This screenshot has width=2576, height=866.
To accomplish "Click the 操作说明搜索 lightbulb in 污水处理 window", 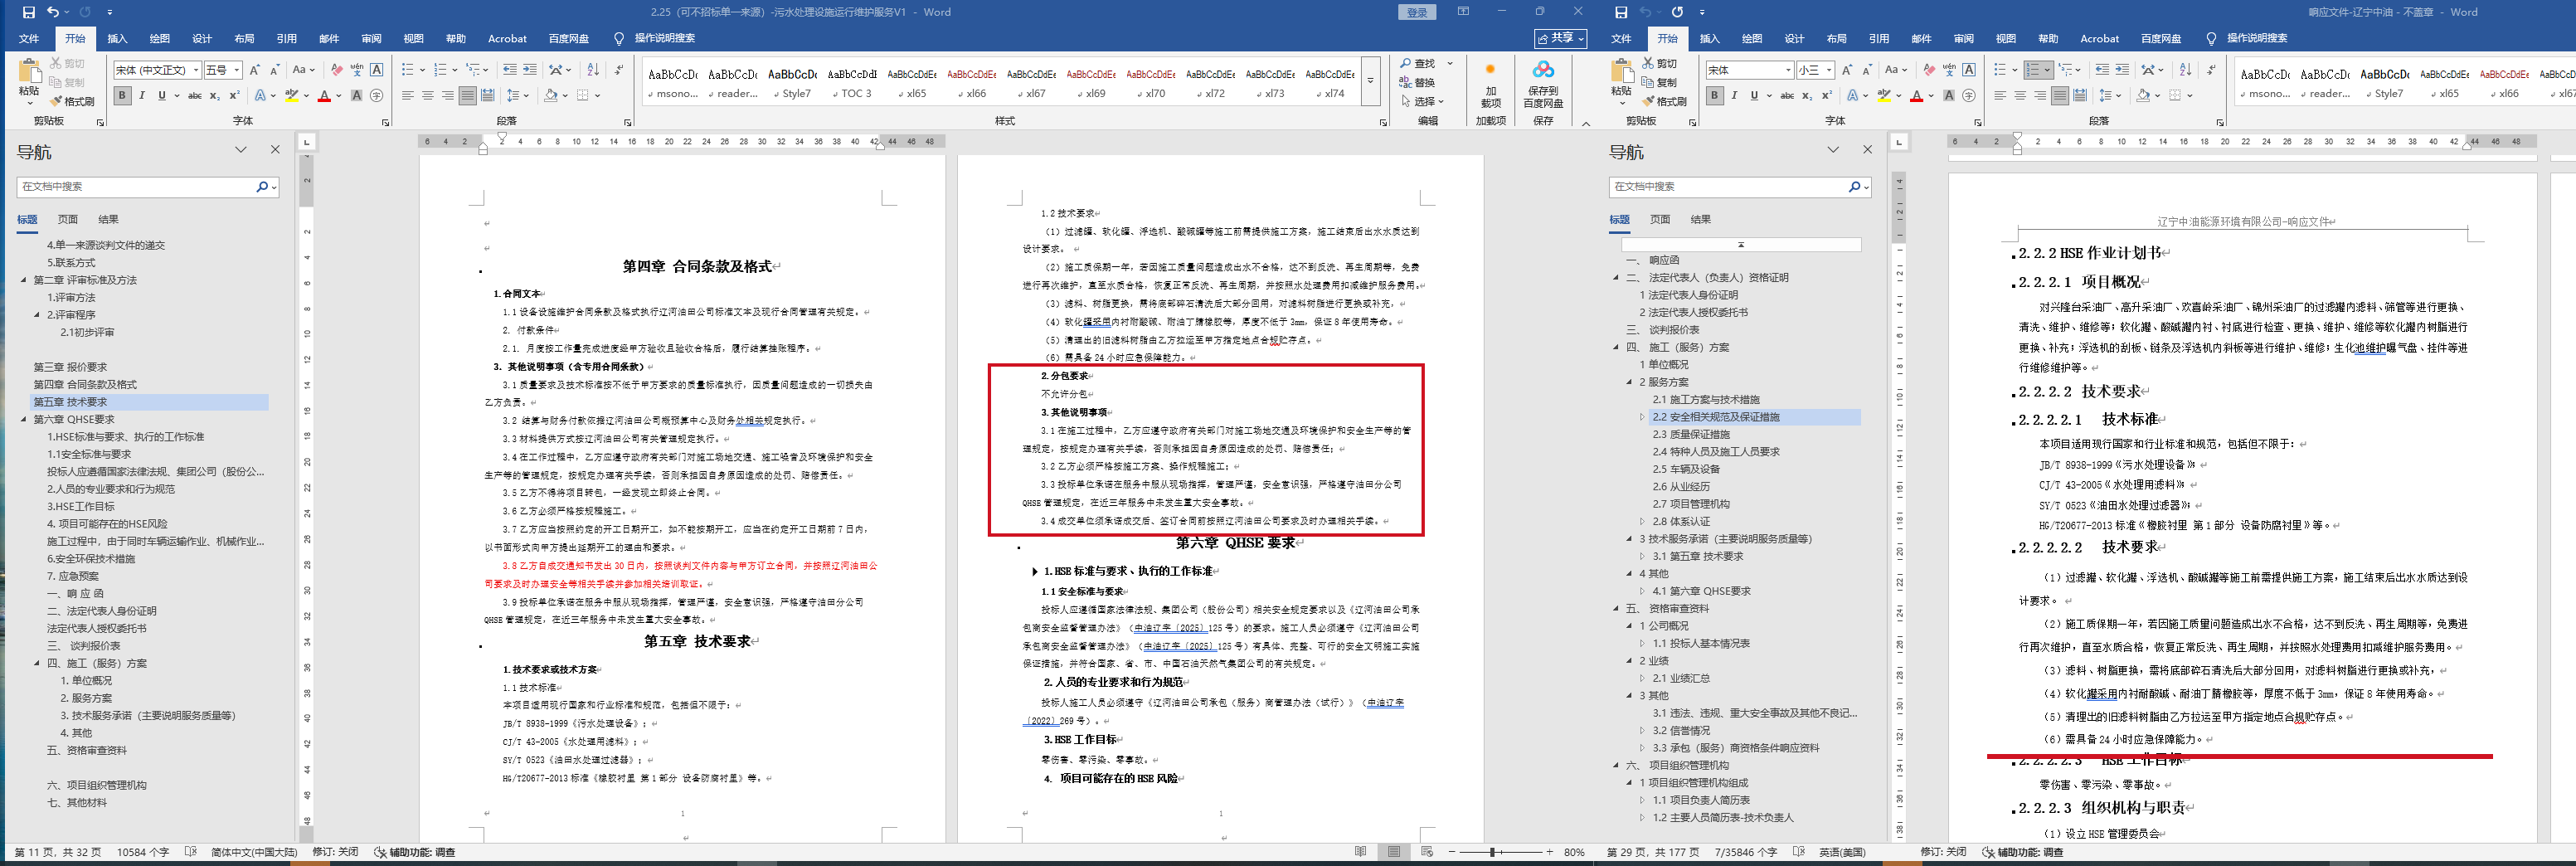I will point(619,38).
